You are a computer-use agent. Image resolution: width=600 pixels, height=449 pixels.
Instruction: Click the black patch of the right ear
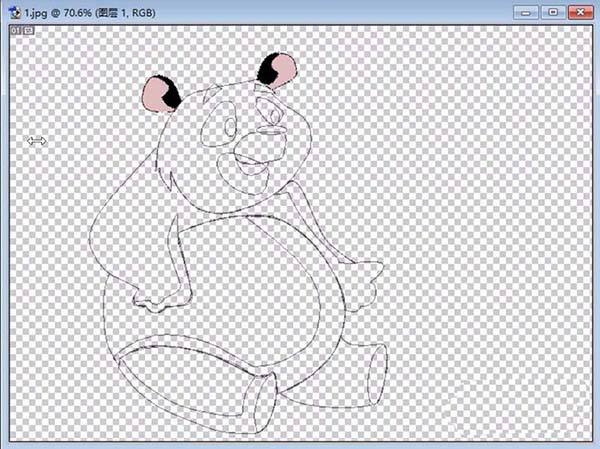(x=267, y=69)
